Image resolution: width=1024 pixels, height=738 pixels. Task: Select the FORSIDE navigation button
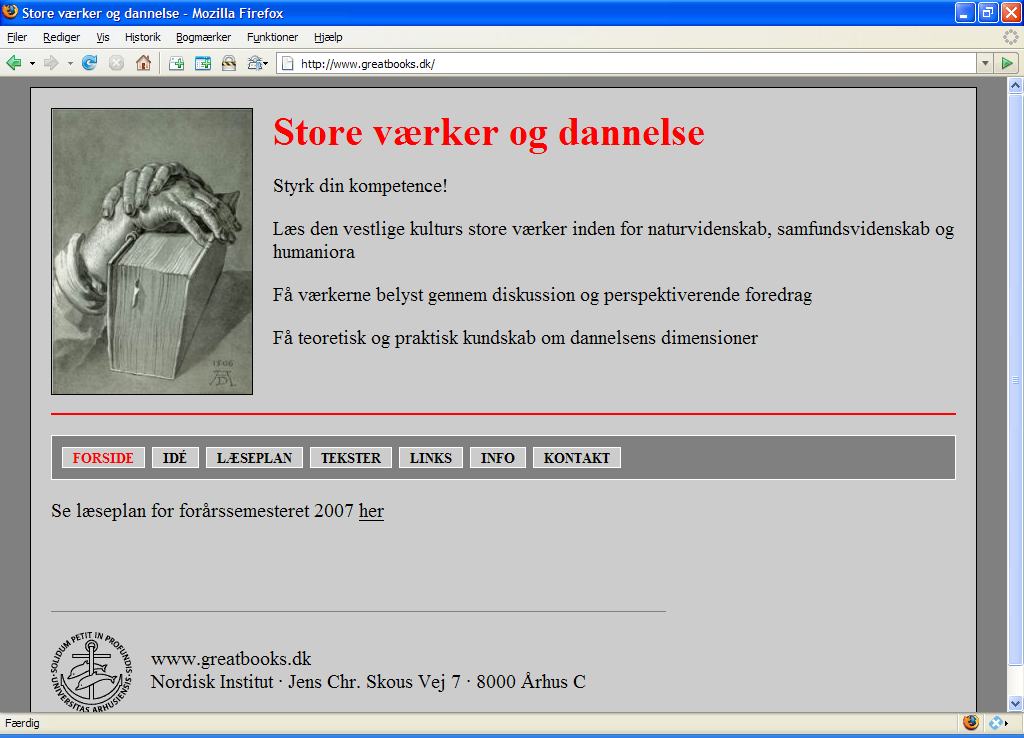(x=103, y=458)
